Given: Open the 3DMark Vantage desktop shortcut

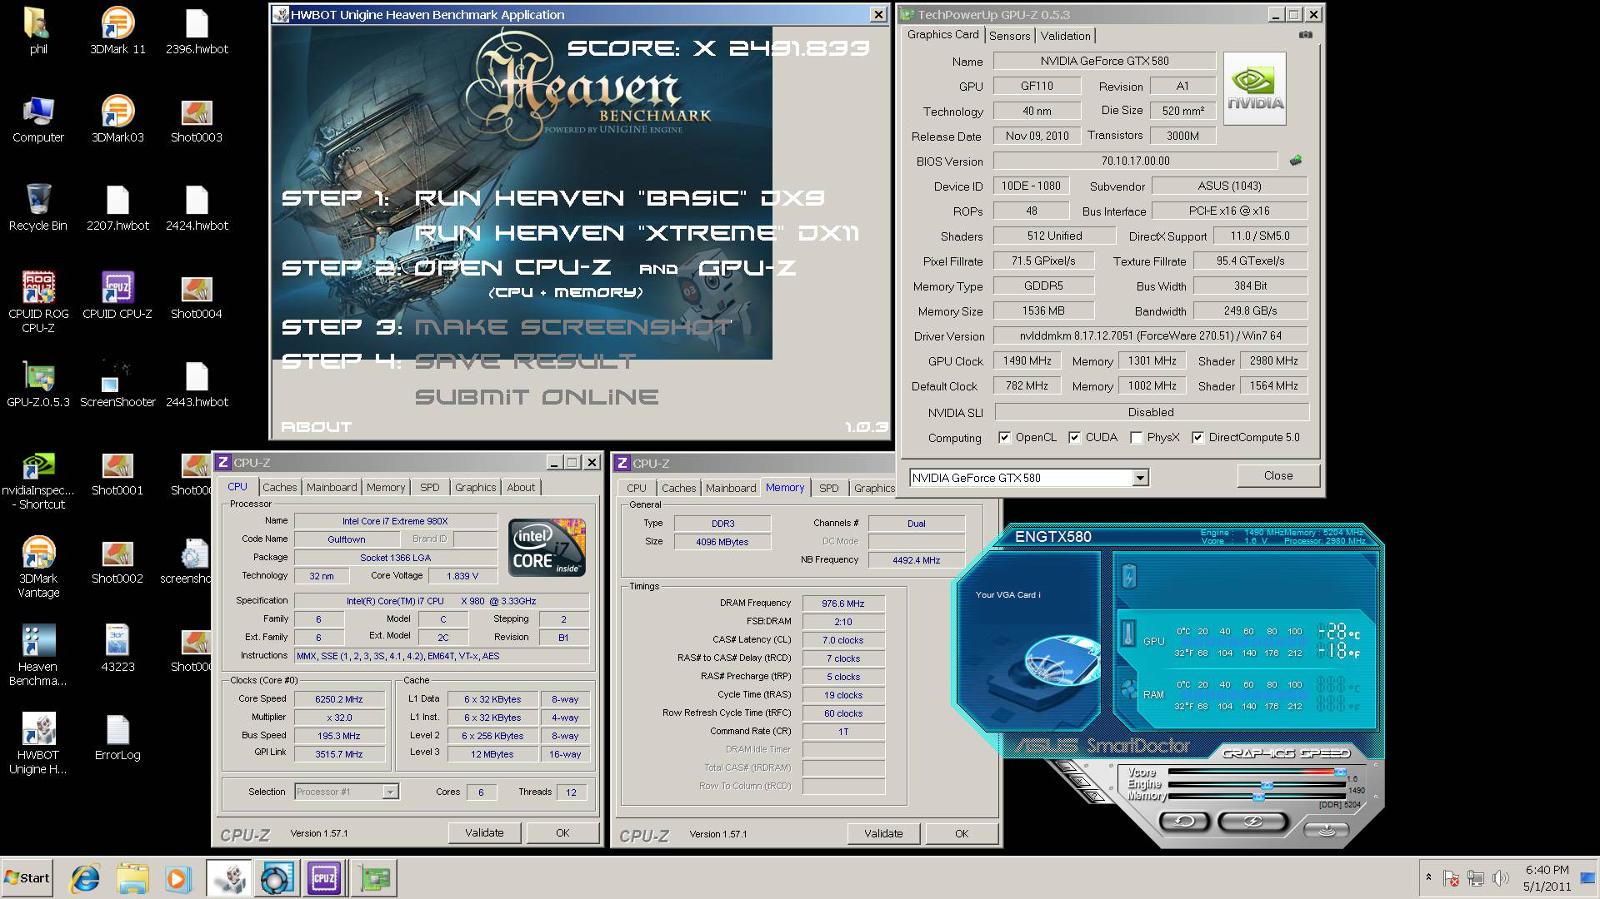Looking at the screenshot, I should coord(38,567).
